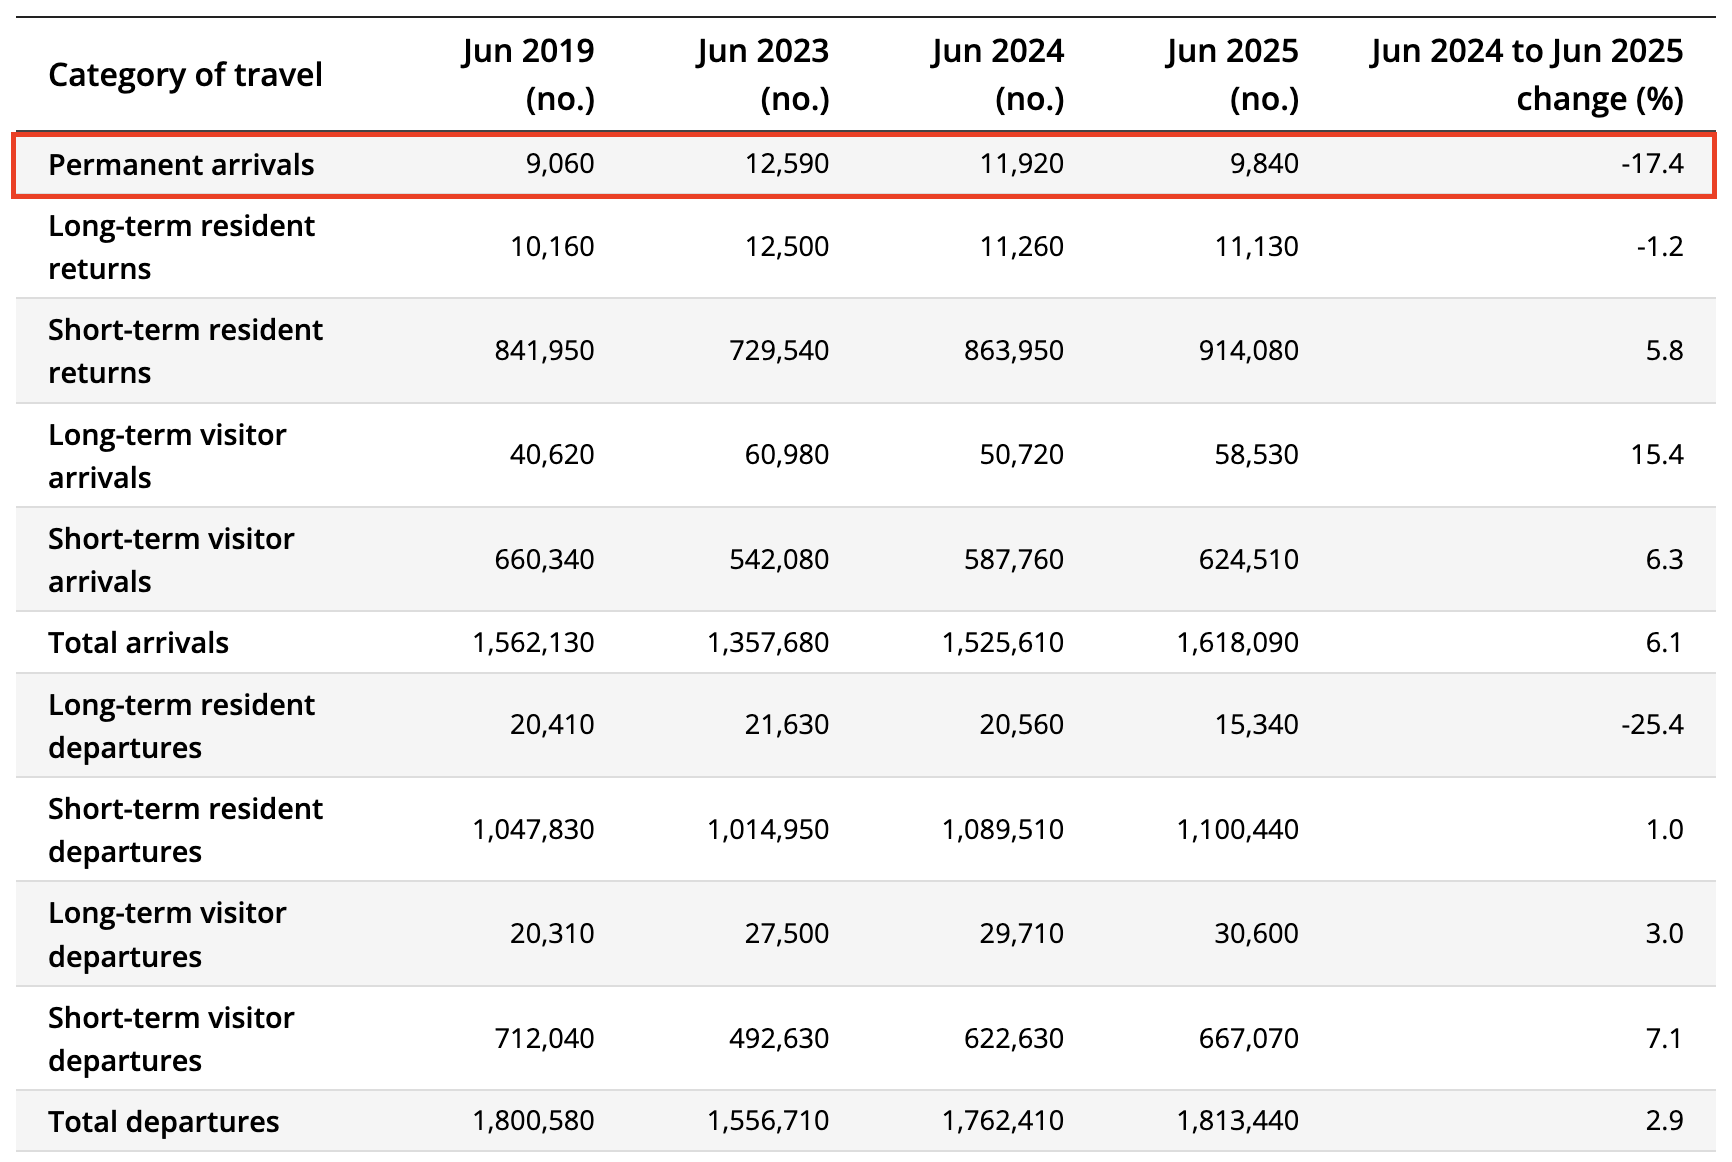Select the Long-term resident returns row label
Viewport: 1732px width, 1162px height.
point(181,247)
